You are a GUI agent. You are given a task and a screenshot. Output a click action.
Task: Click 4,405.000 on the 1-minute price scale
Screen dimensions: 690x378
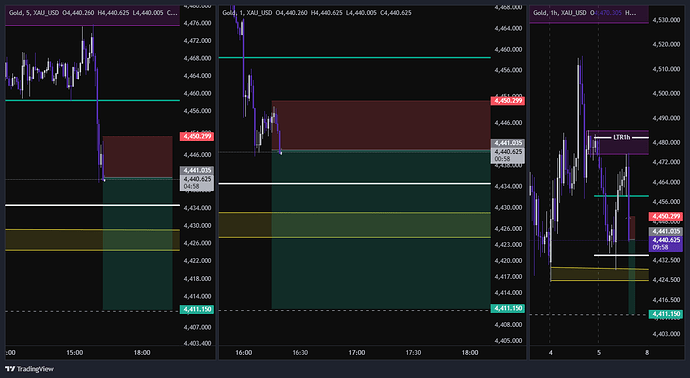(508, 341)
